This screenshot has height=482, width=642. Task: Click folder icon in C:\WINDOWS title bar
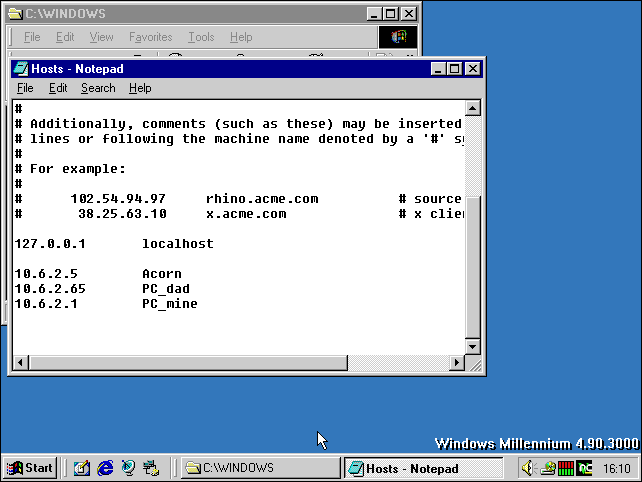click(15, 14)
